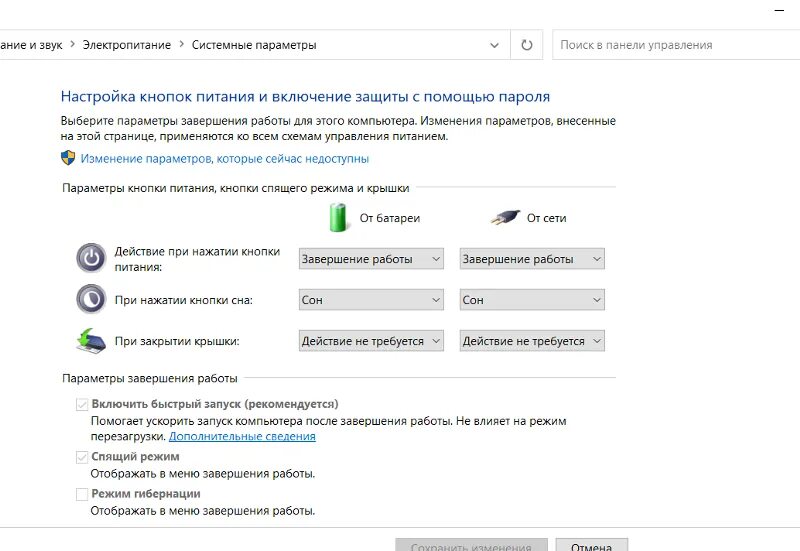Open the power button action dropdown when plugged in
Viewport: 800px width, 551px height.
coord(532,259)
